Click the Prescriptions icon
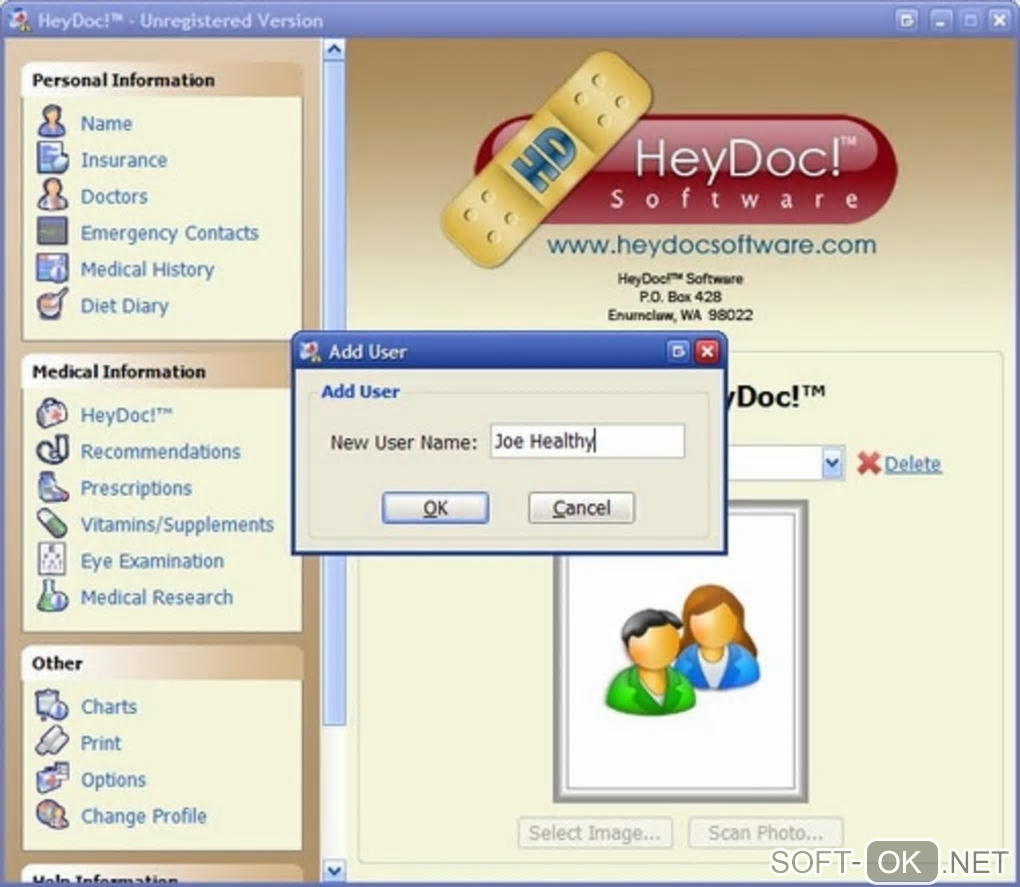Screen dimensions: 1020x887 point(52,486)
